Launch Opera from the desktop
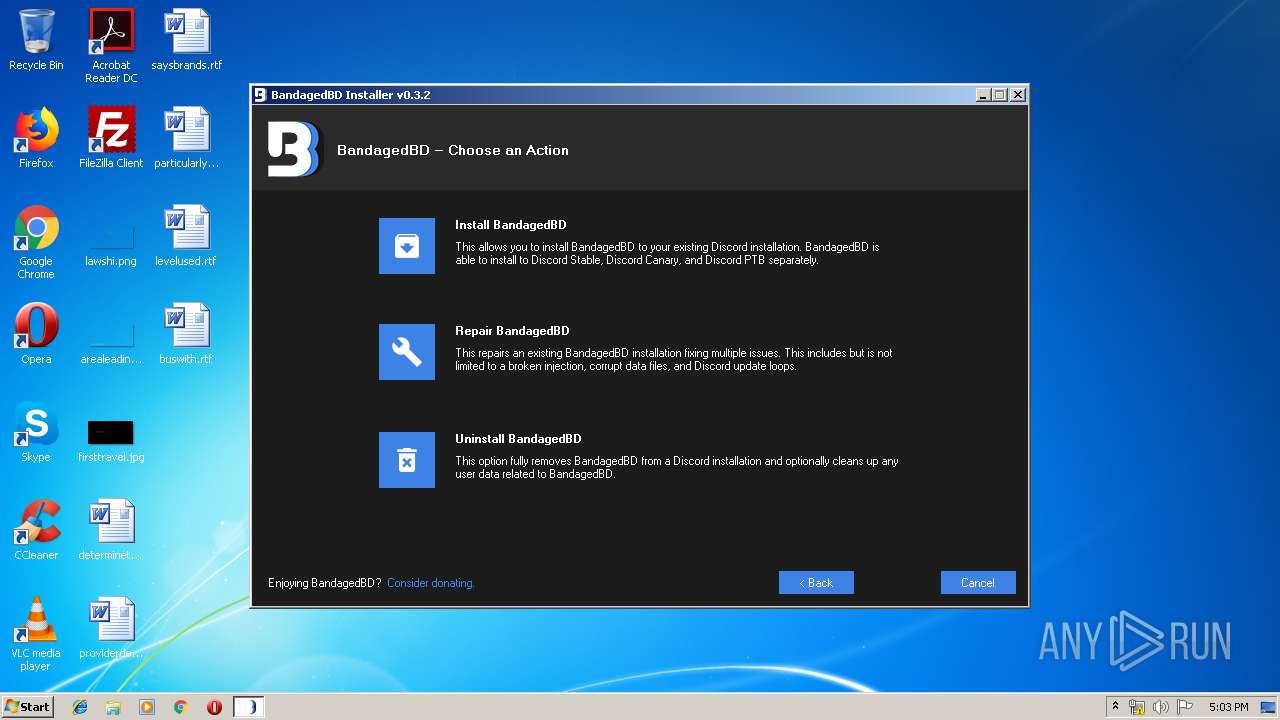Image resolution: width=1280 pixels, height=720 pixels. tap(36, 334)
